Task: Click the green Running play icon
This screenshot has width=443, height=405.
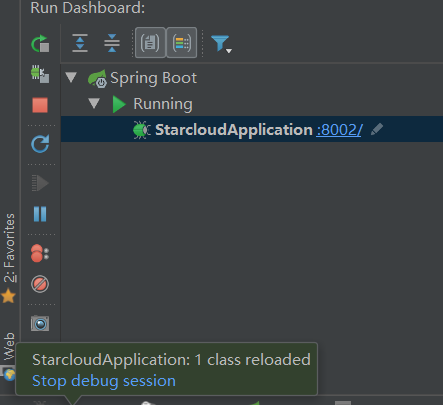Action: point(119,104)
